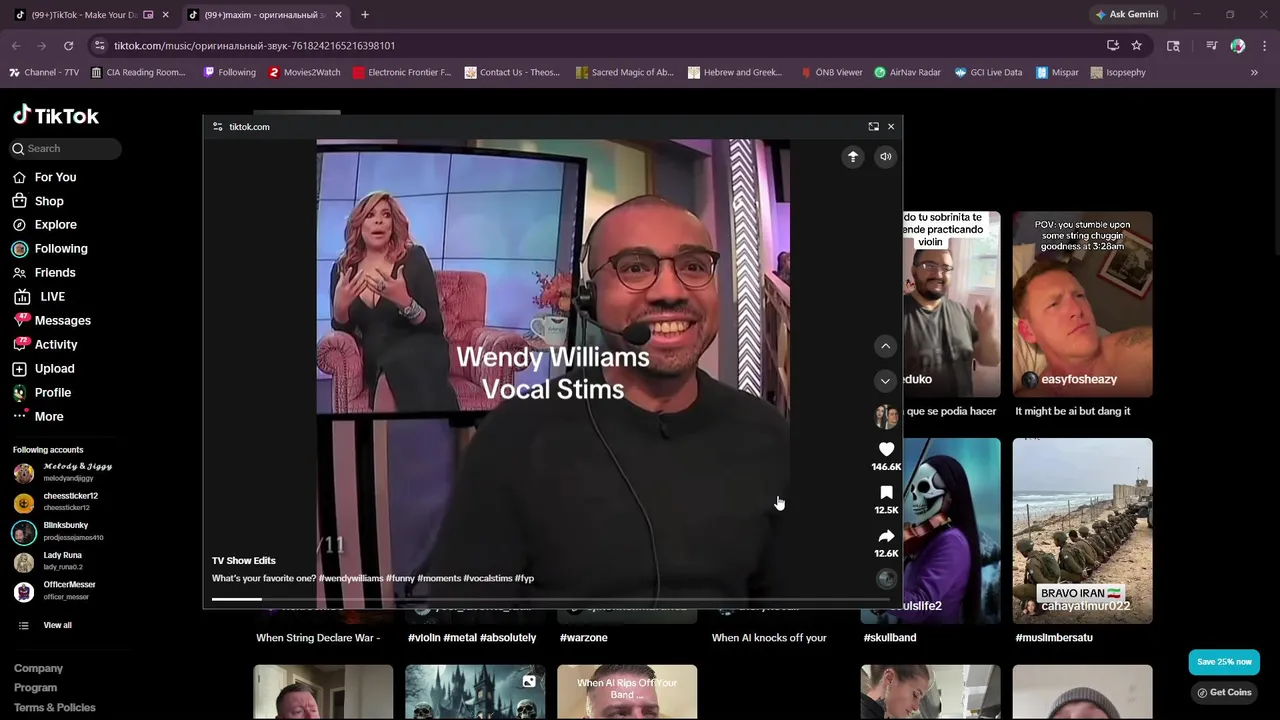Go to next video with down chevron
Viewport: 1280px width, 720px height.
tap(885, 381)
